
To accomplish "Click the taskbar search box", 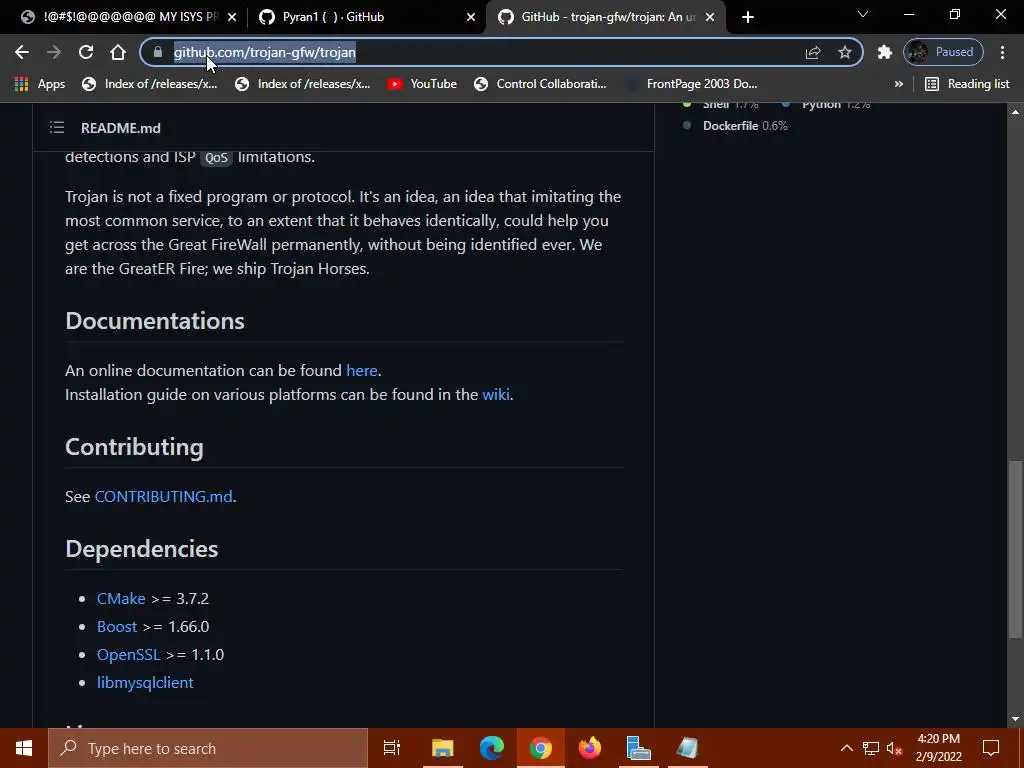I will [208, 748].
